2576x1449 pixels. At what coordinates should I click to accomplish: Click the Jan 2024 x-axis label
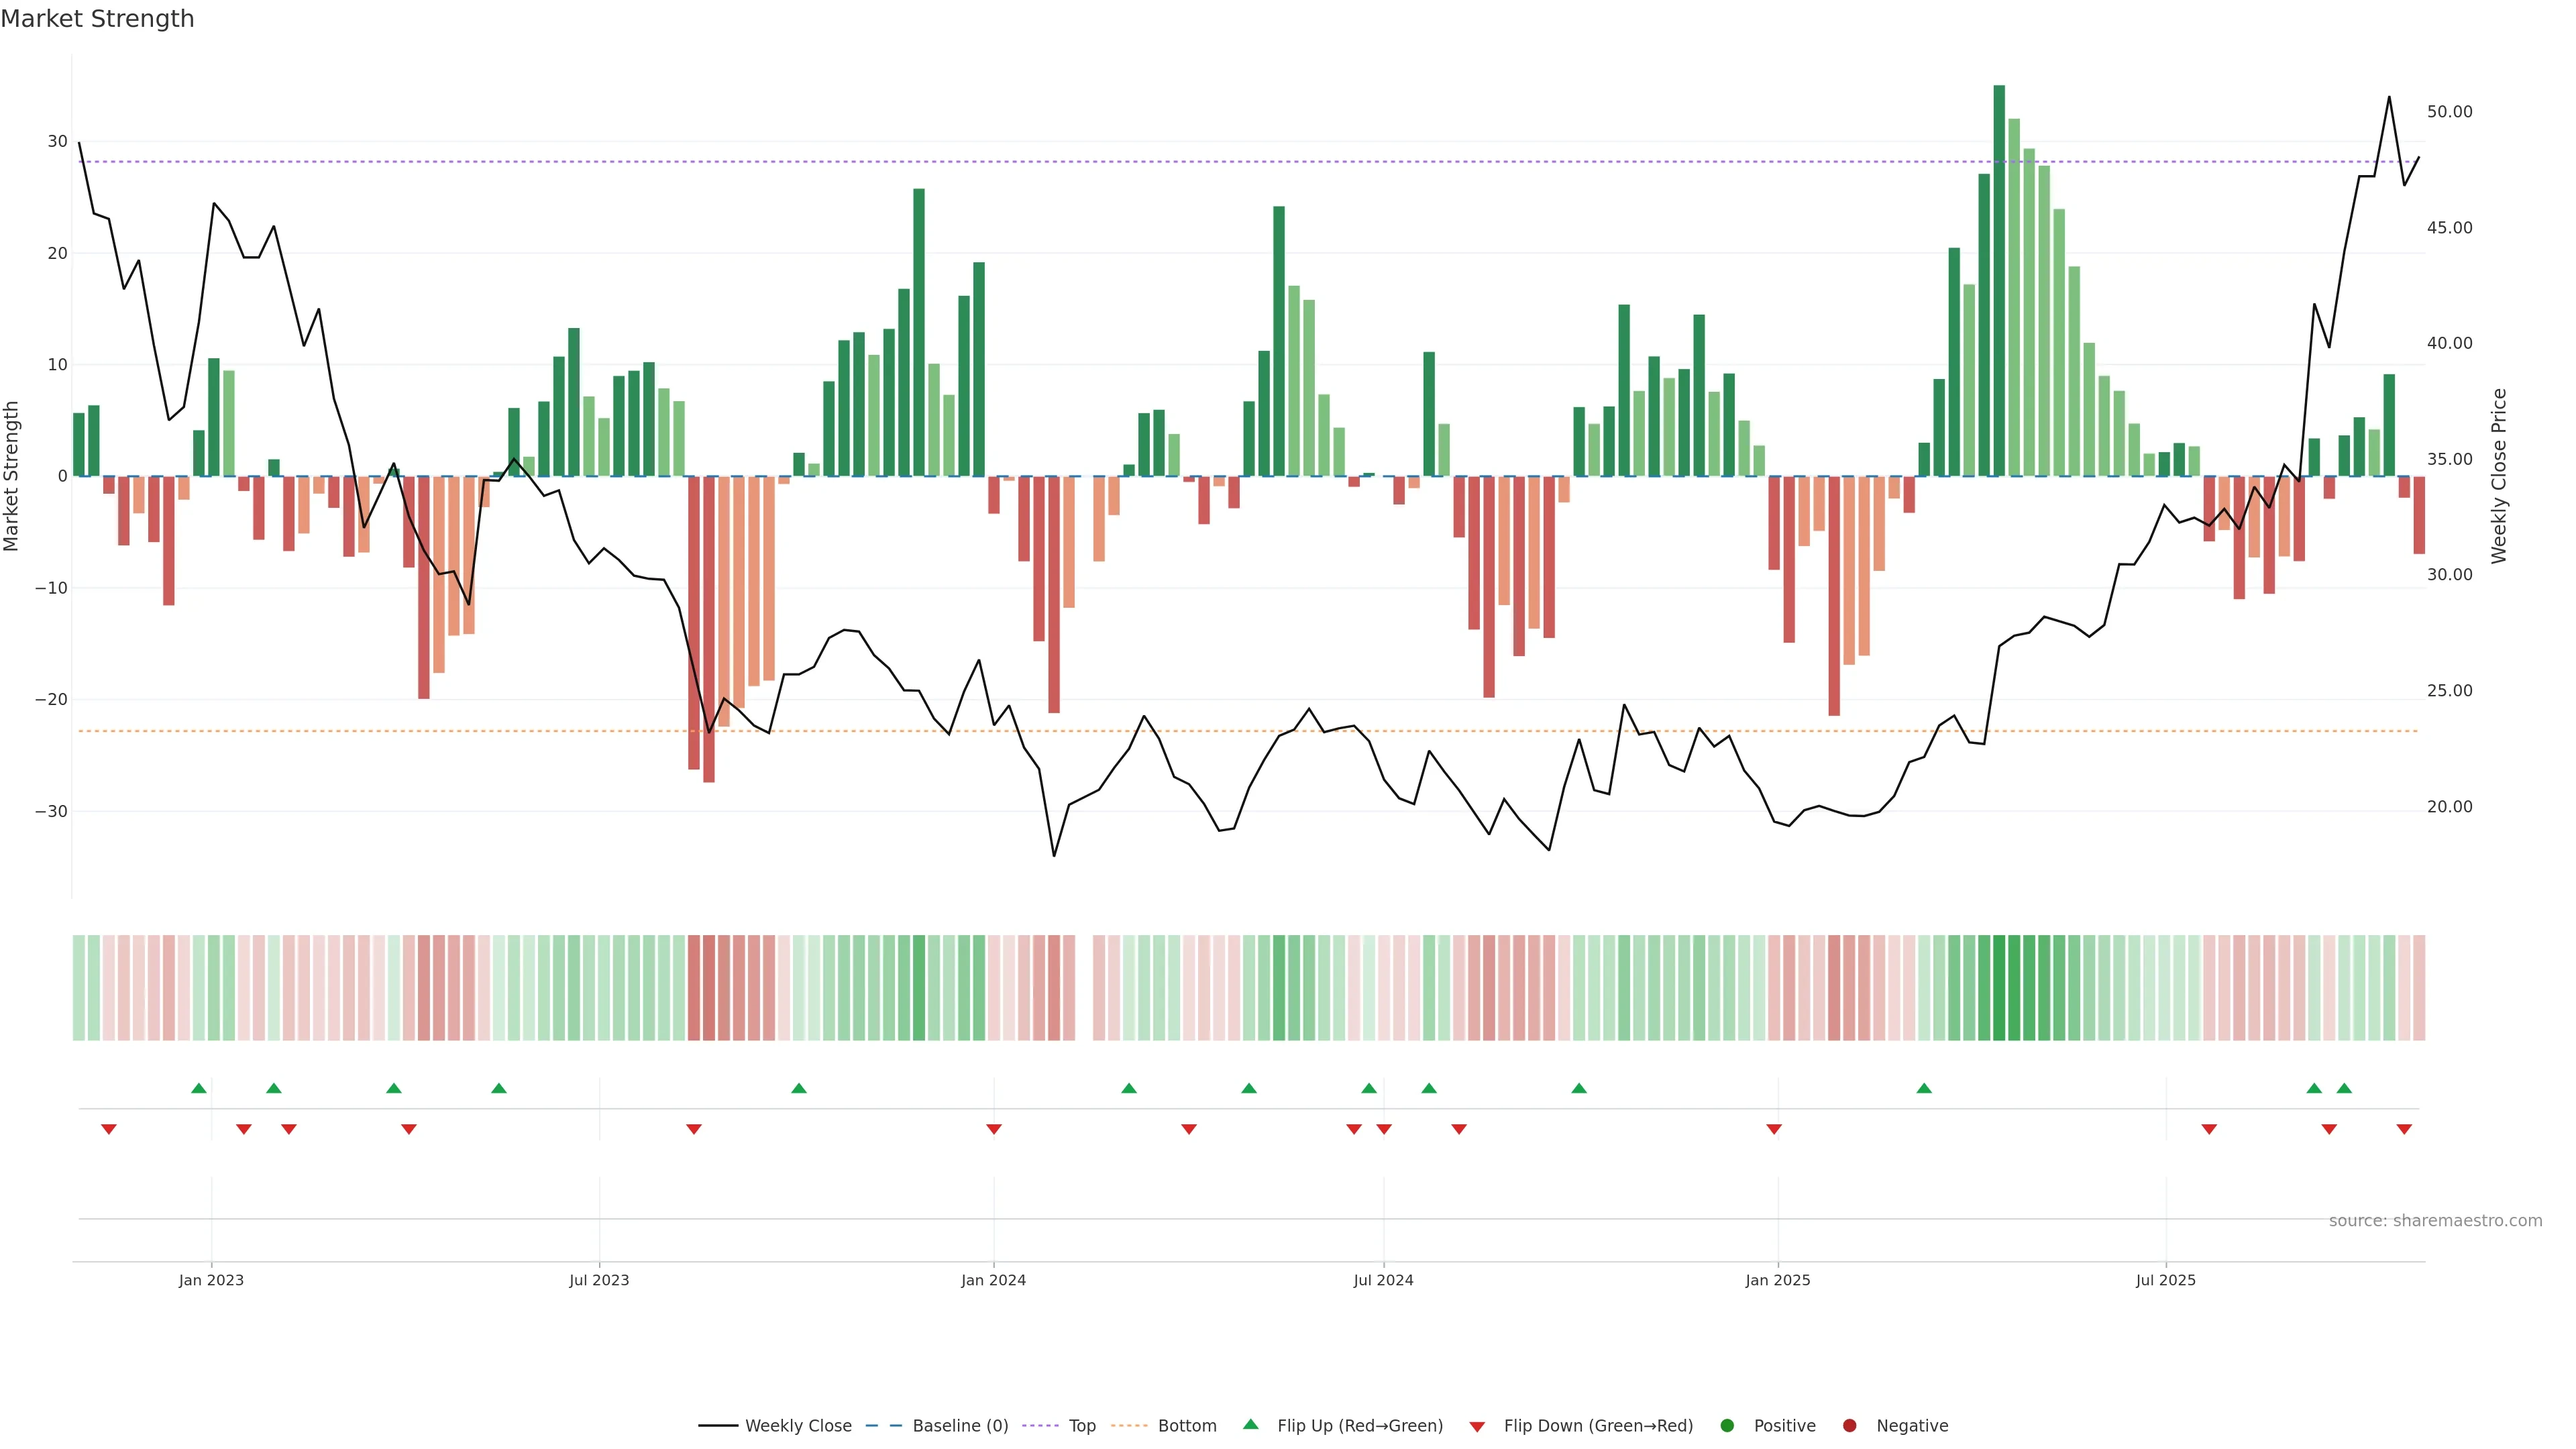993,1280
